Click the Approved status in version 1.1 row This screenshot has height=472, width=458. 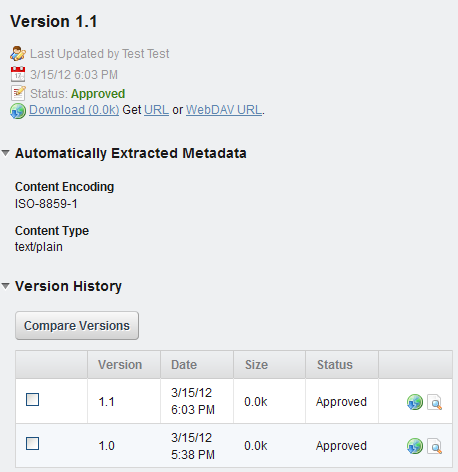[x=341, y=402]
